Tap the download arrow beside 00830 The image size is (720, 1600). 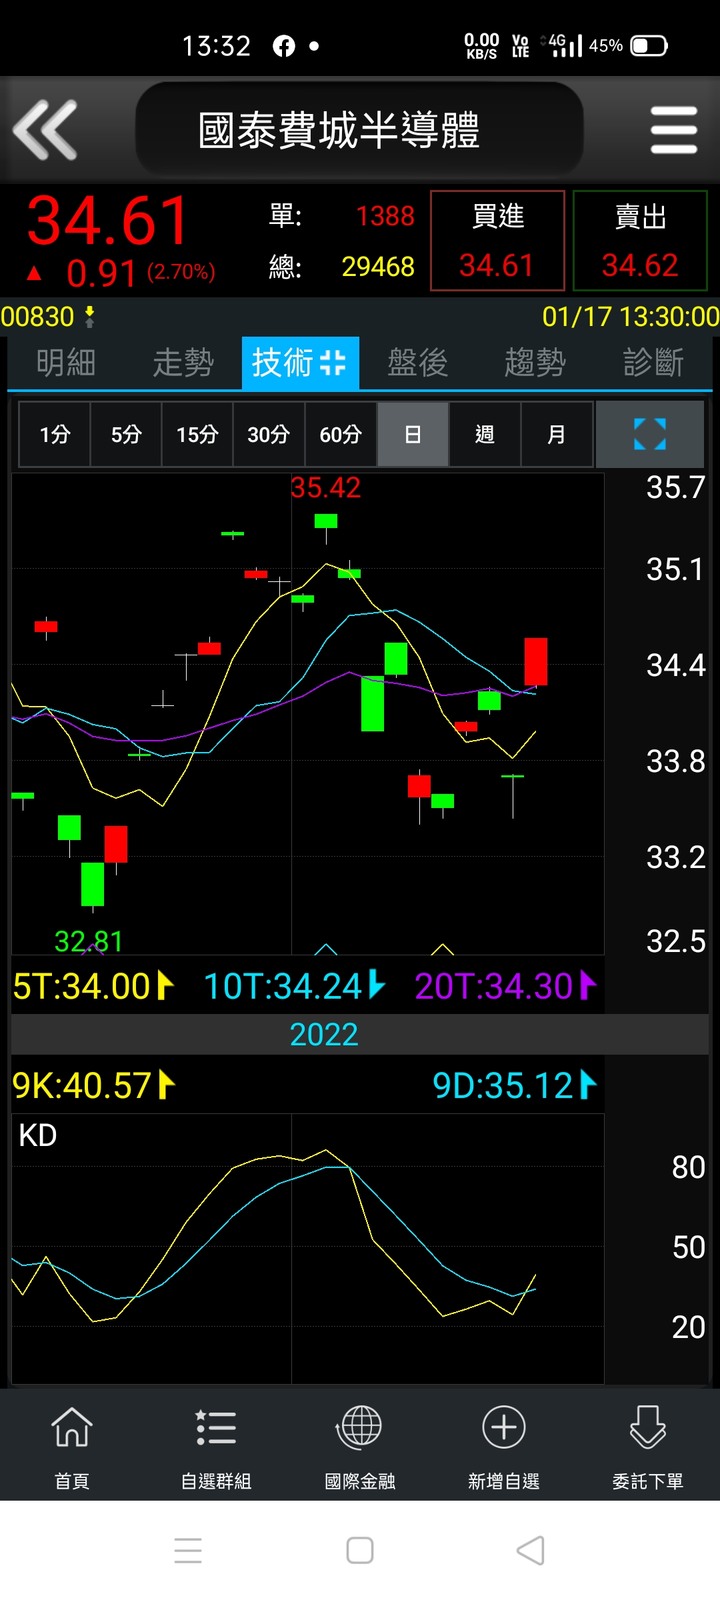pyautogui.click(x=89, y=317)
